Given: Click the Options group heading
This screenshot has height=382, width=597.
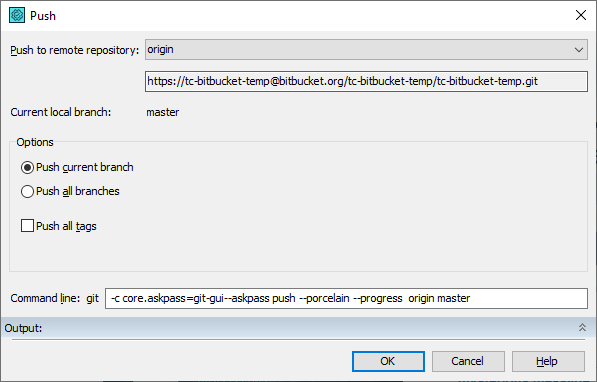Looking at the screenshot, I should tap(35, 142).
